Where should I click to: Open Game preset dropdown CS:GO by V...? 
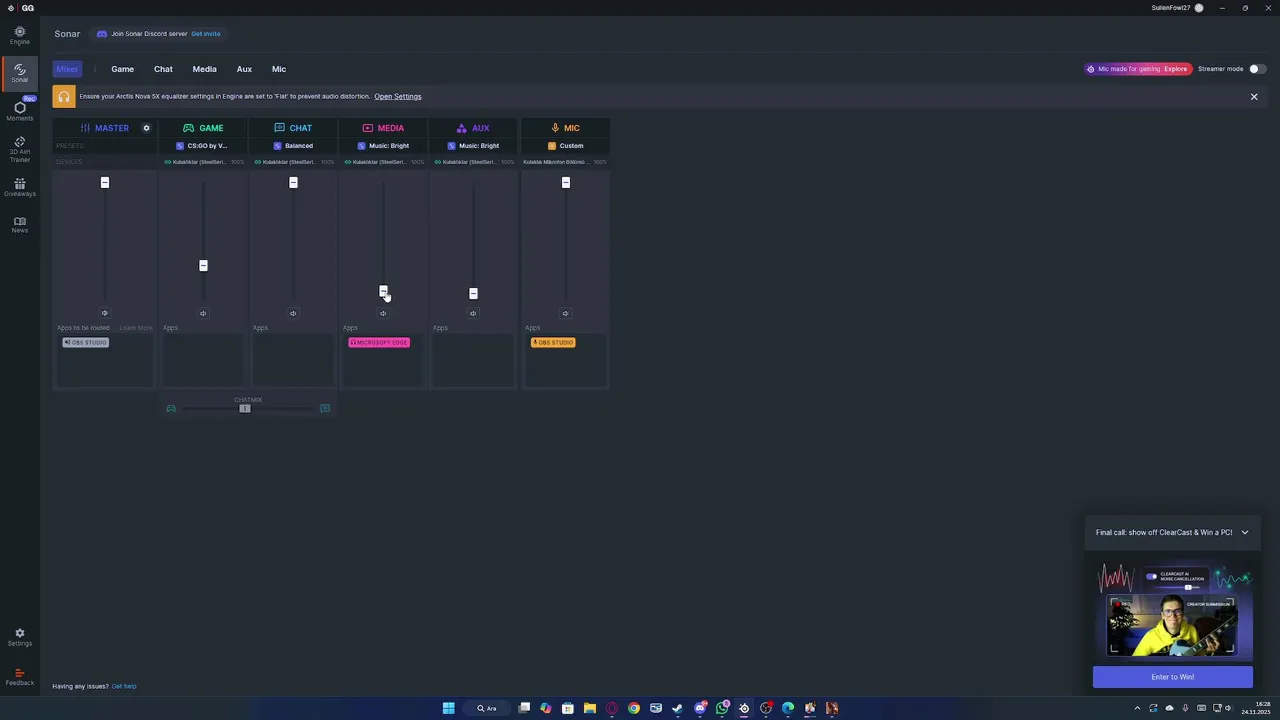(x=203, y=146)
